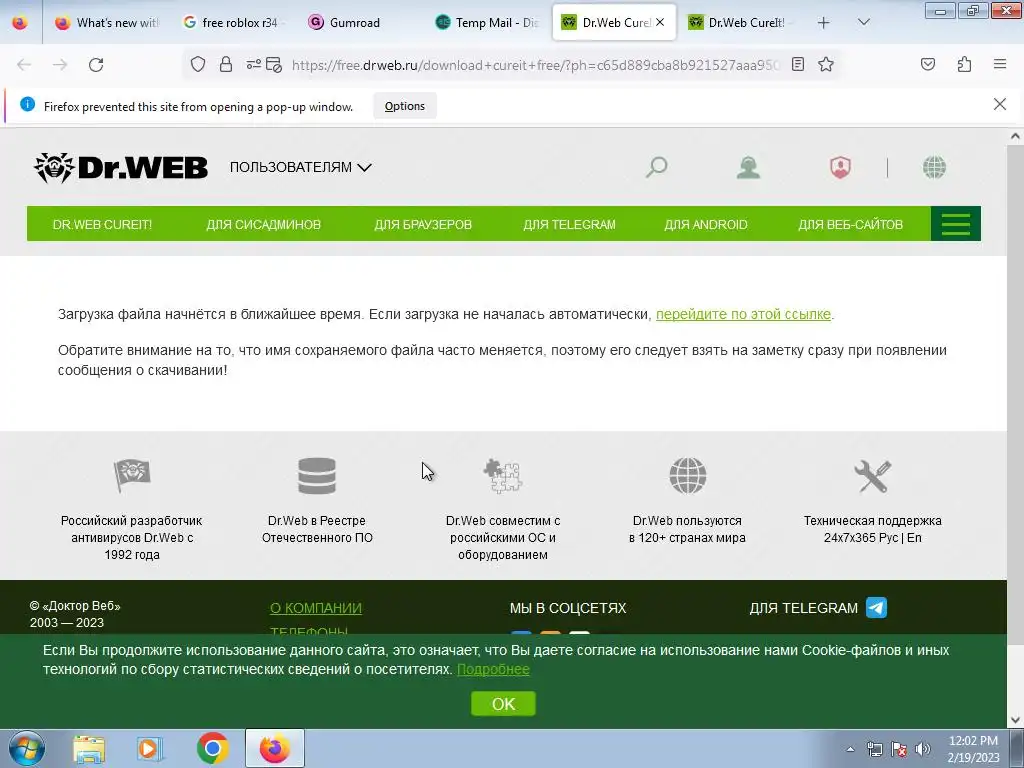Click the Dr.Web site search magnifier

click(x=656, y=167)
